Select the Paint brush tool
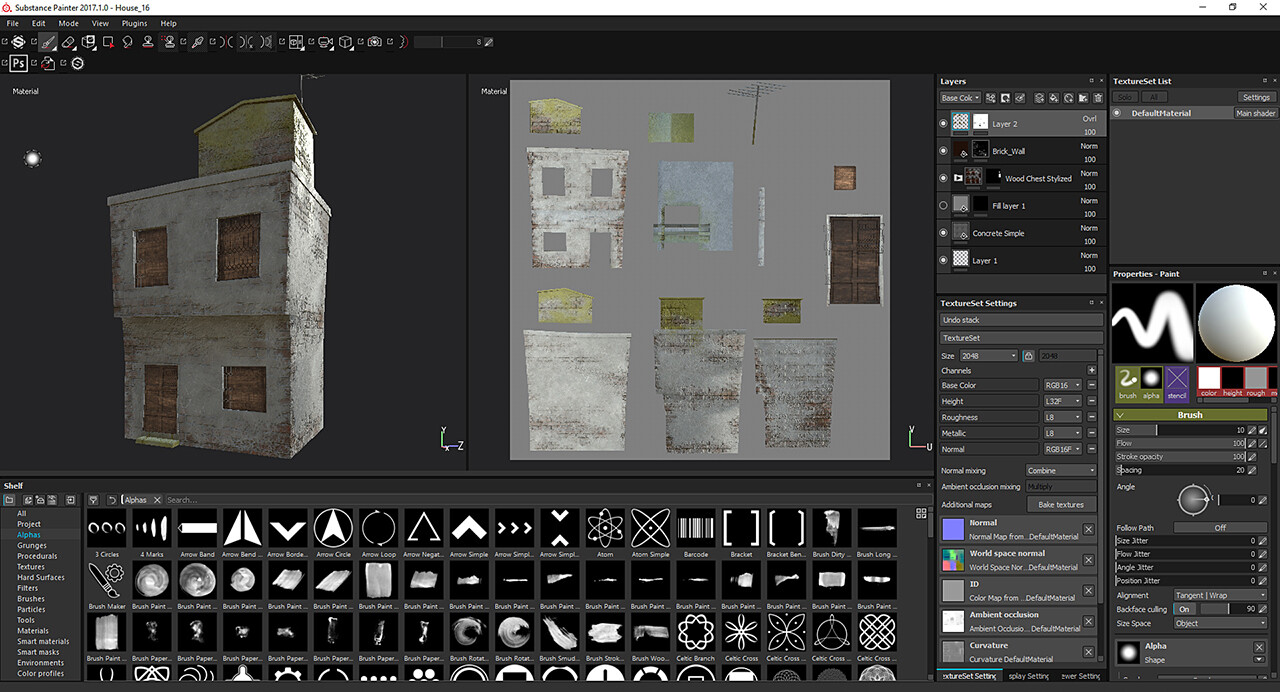1280x692 pixels. click(47, 42)
